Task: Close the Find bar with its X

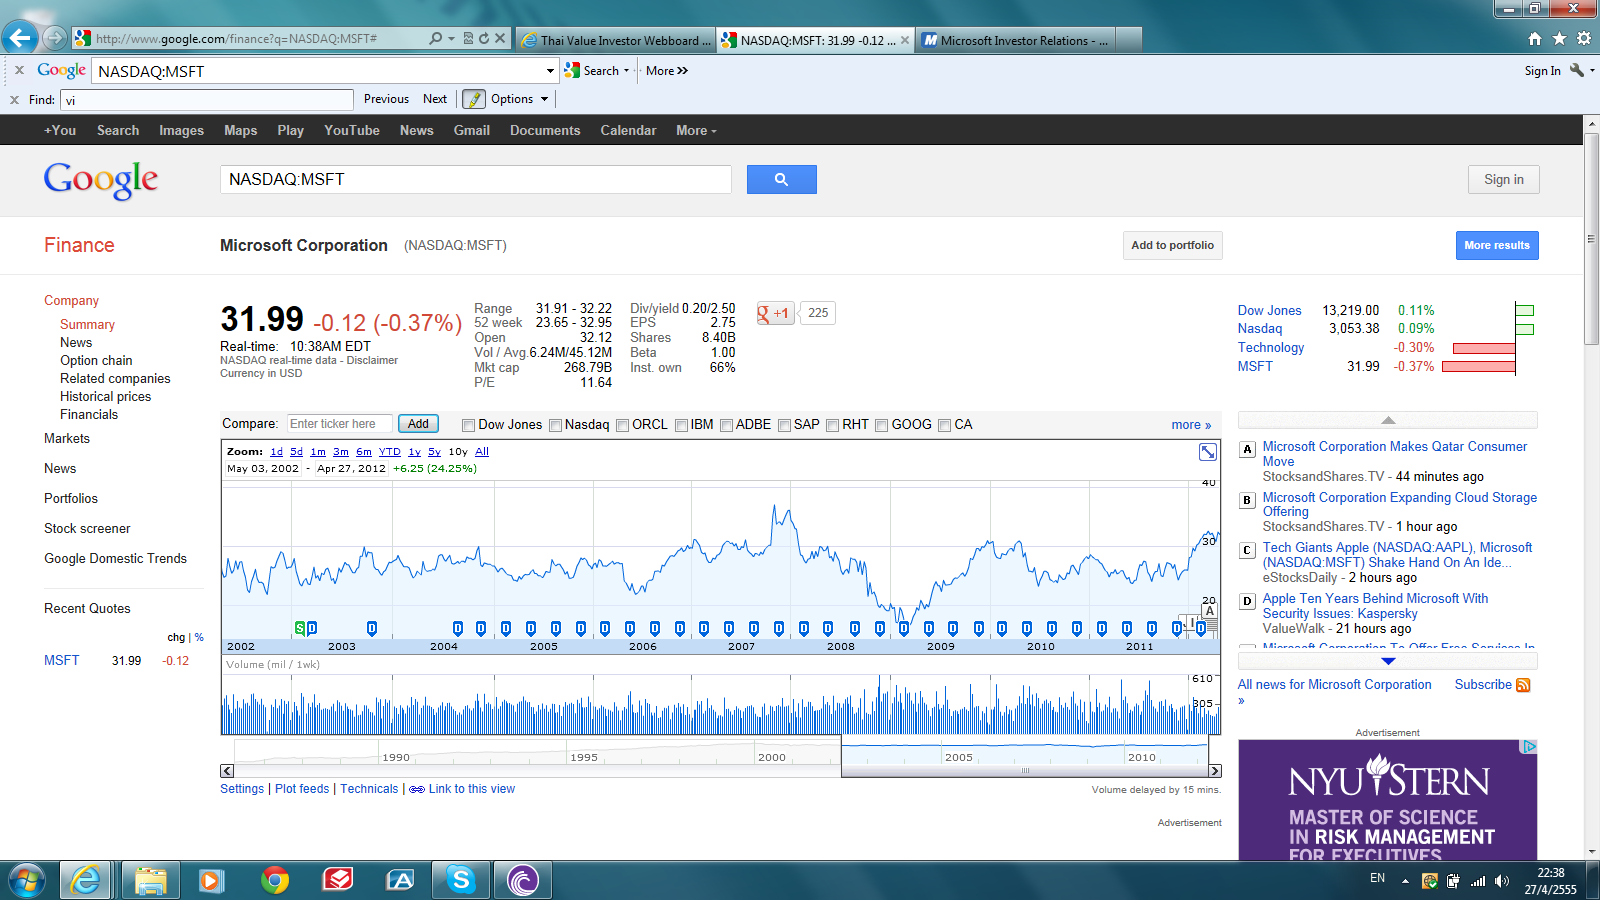Action: click(x=14, y=100)
